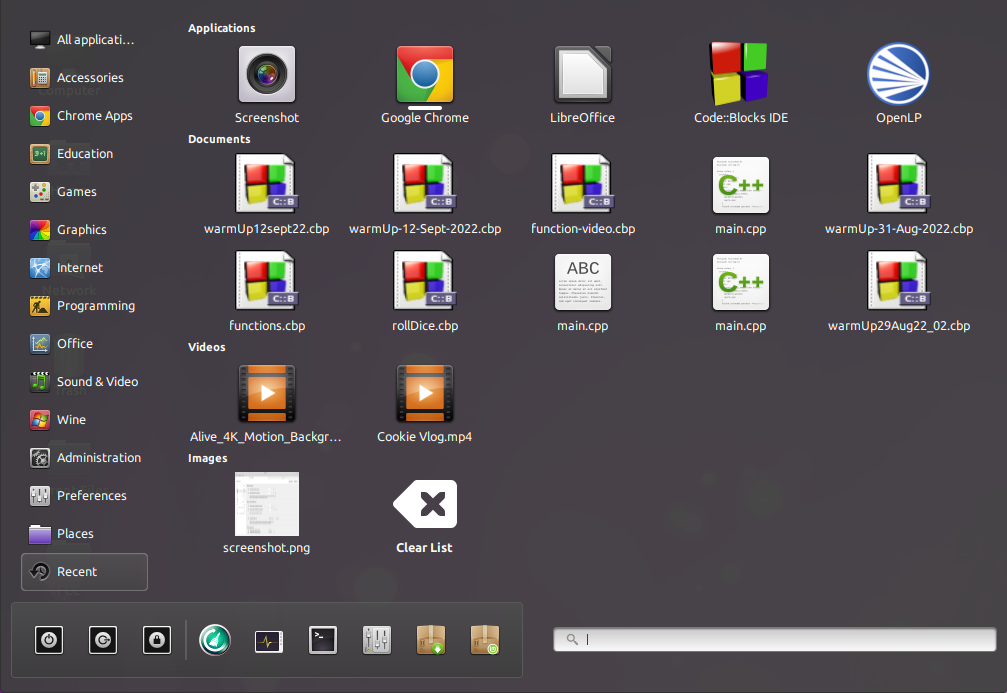
Task: Play the Alive_4K_Motion_Backgr… video
Action: click(266, 403)
